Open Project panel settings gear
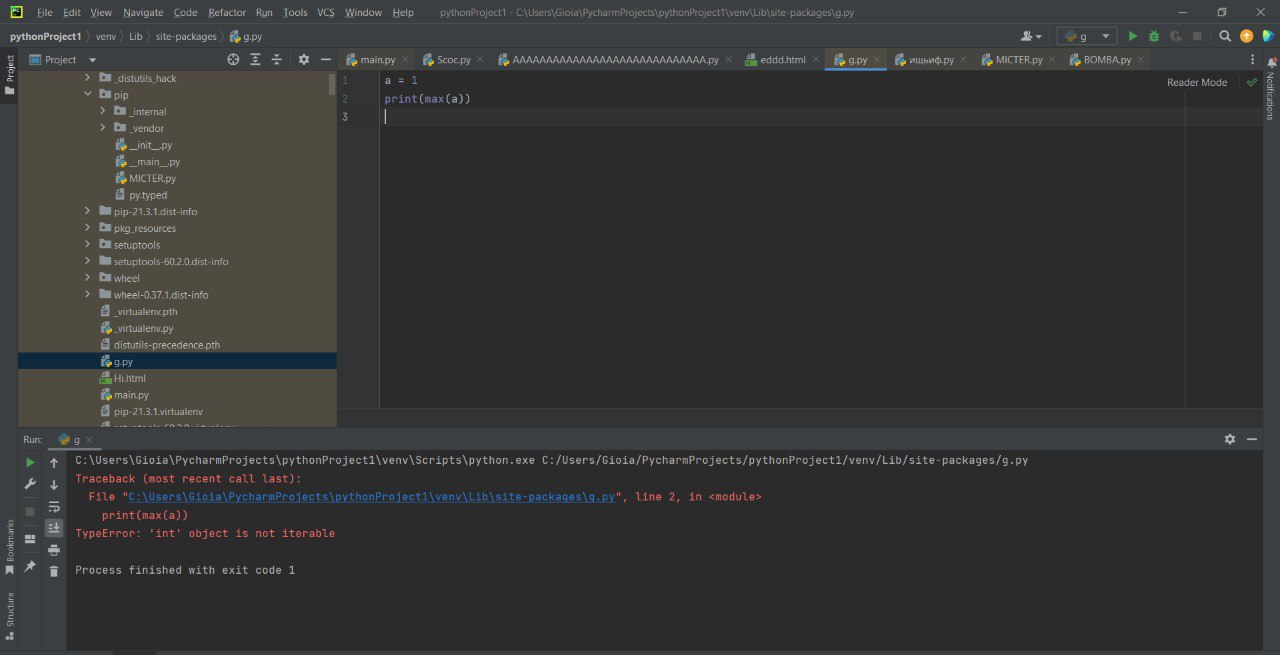 point(304,60)
